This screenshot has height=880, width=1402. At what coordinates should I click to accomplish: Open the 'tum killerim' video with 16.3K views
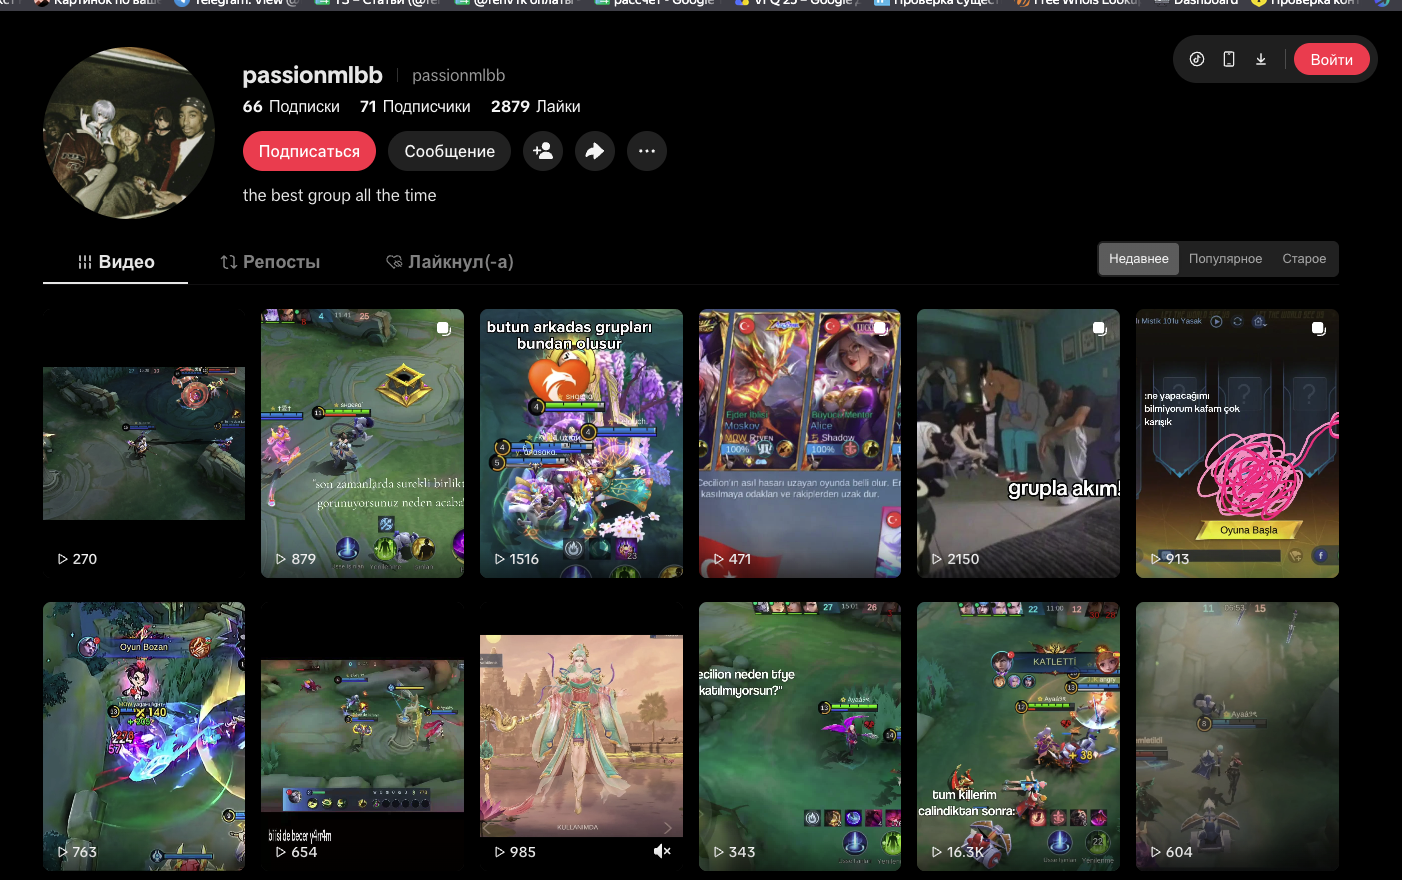[x=1018, y=736]
